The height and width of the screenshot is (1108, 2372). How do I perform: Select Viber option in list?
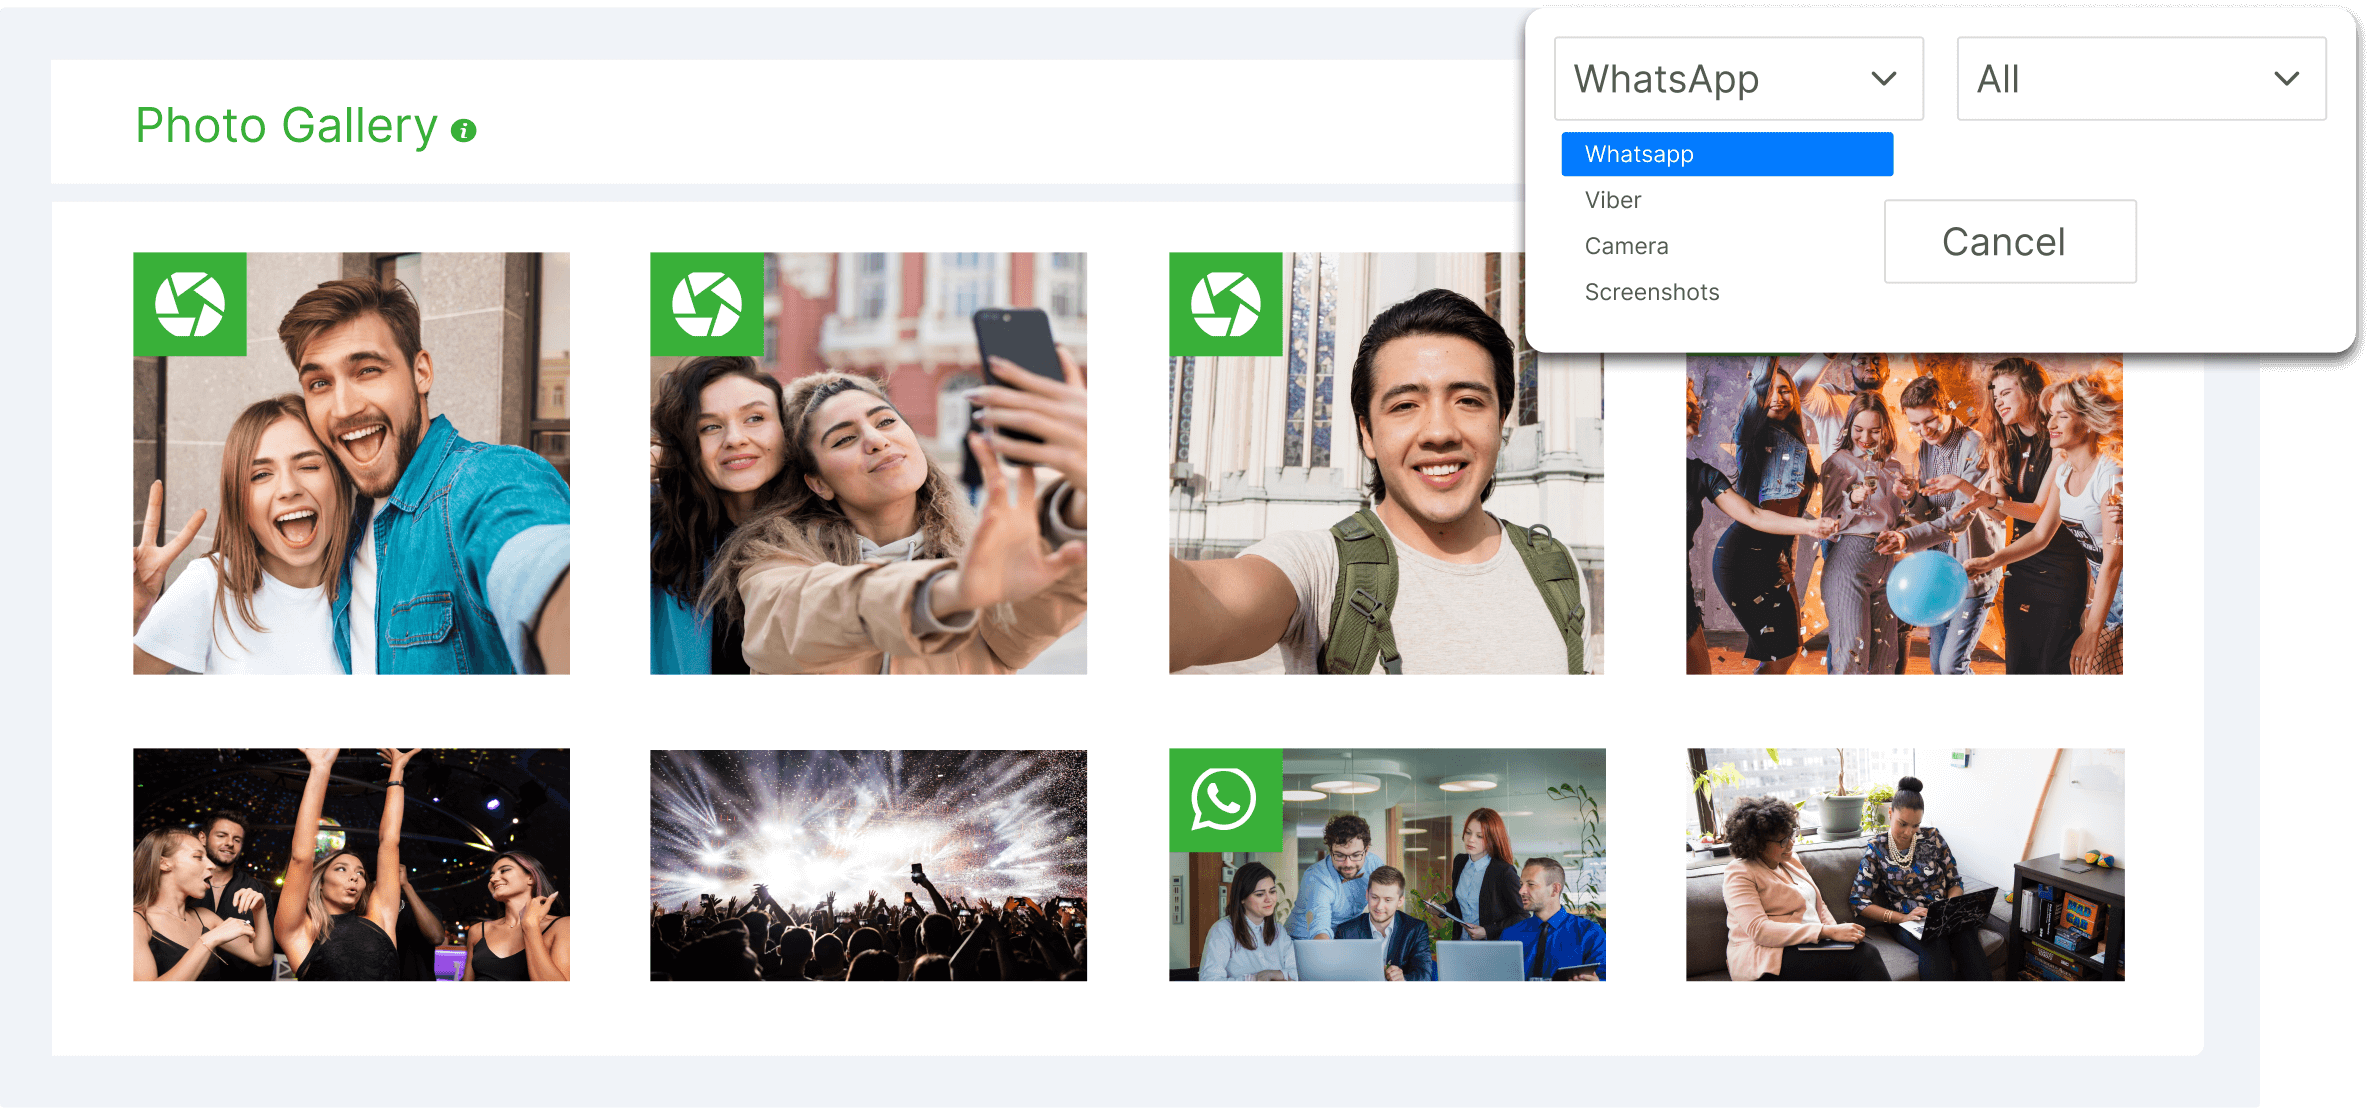tap(1613, 200)
